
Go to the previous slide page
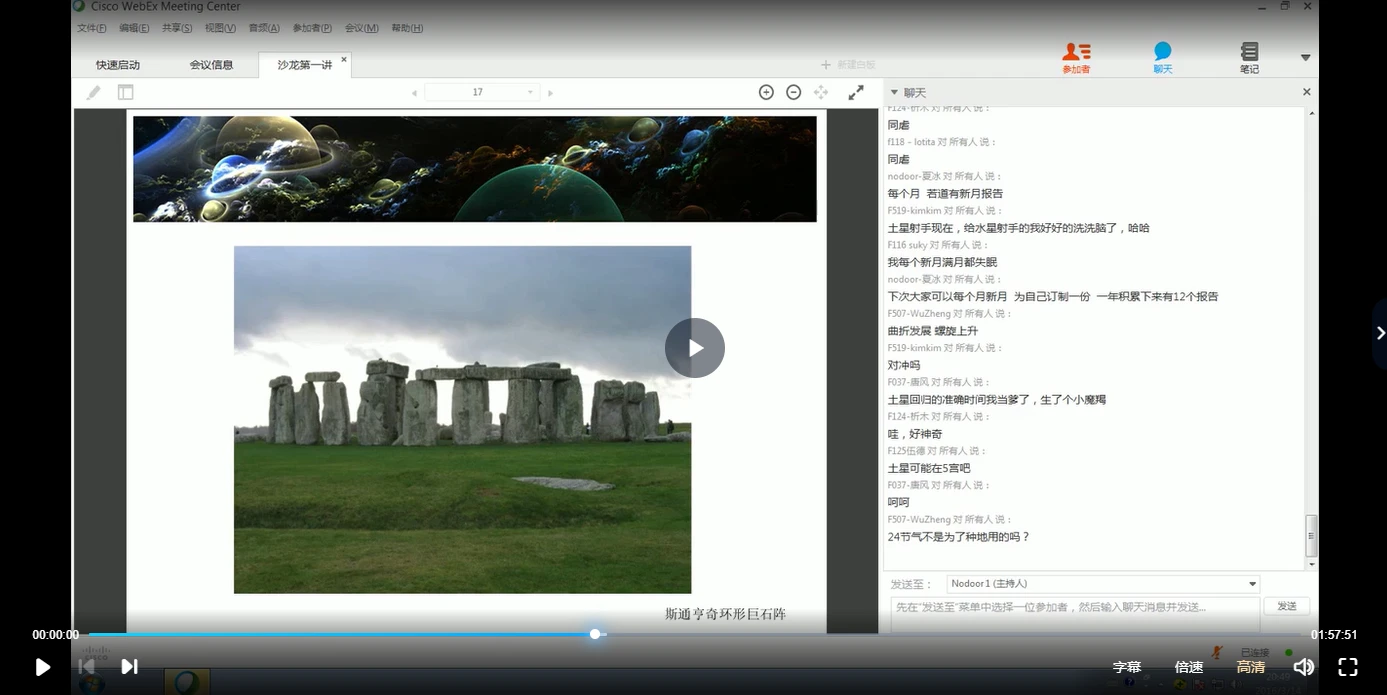click(x=414, y=93)
